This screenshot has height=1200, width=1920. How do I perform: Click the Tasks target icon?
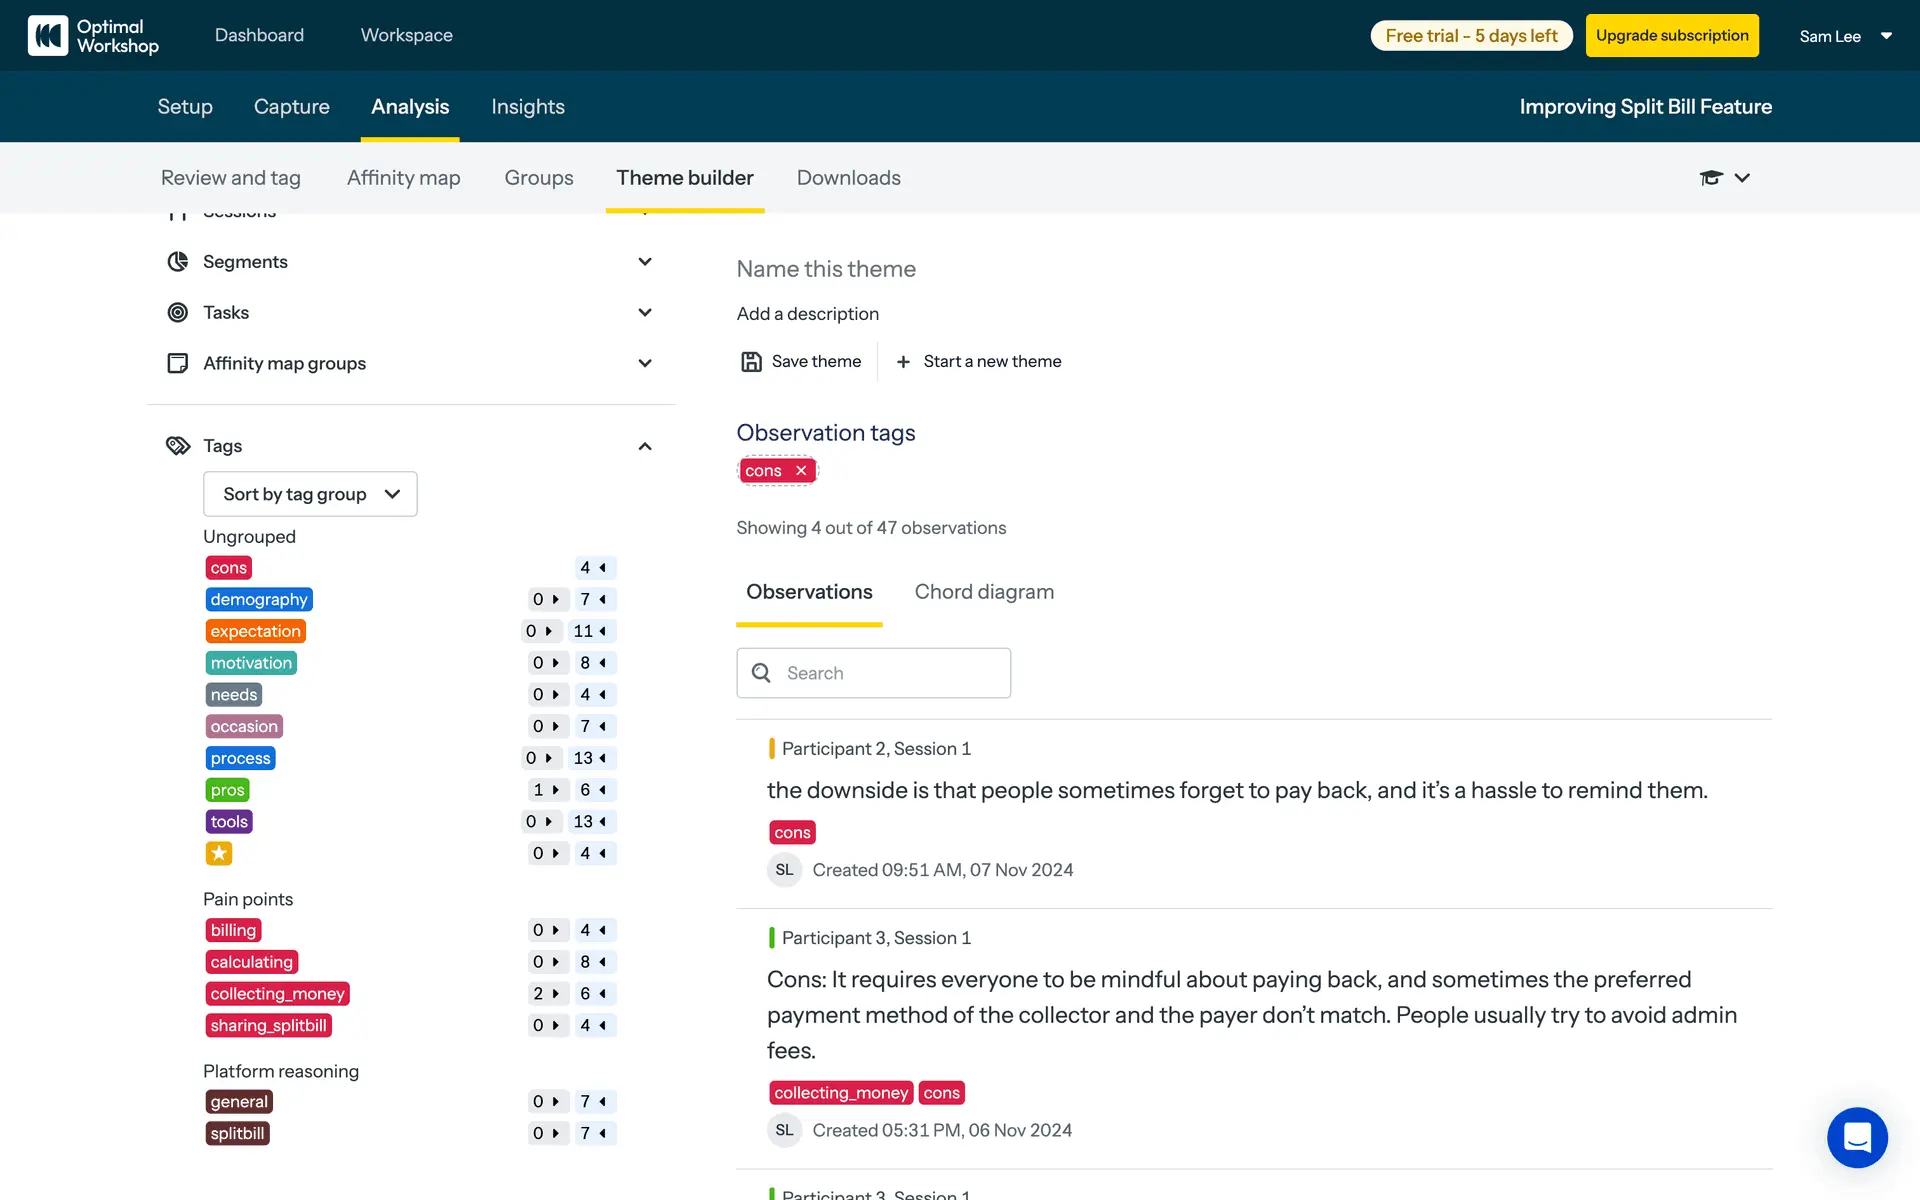click(178, 313)
